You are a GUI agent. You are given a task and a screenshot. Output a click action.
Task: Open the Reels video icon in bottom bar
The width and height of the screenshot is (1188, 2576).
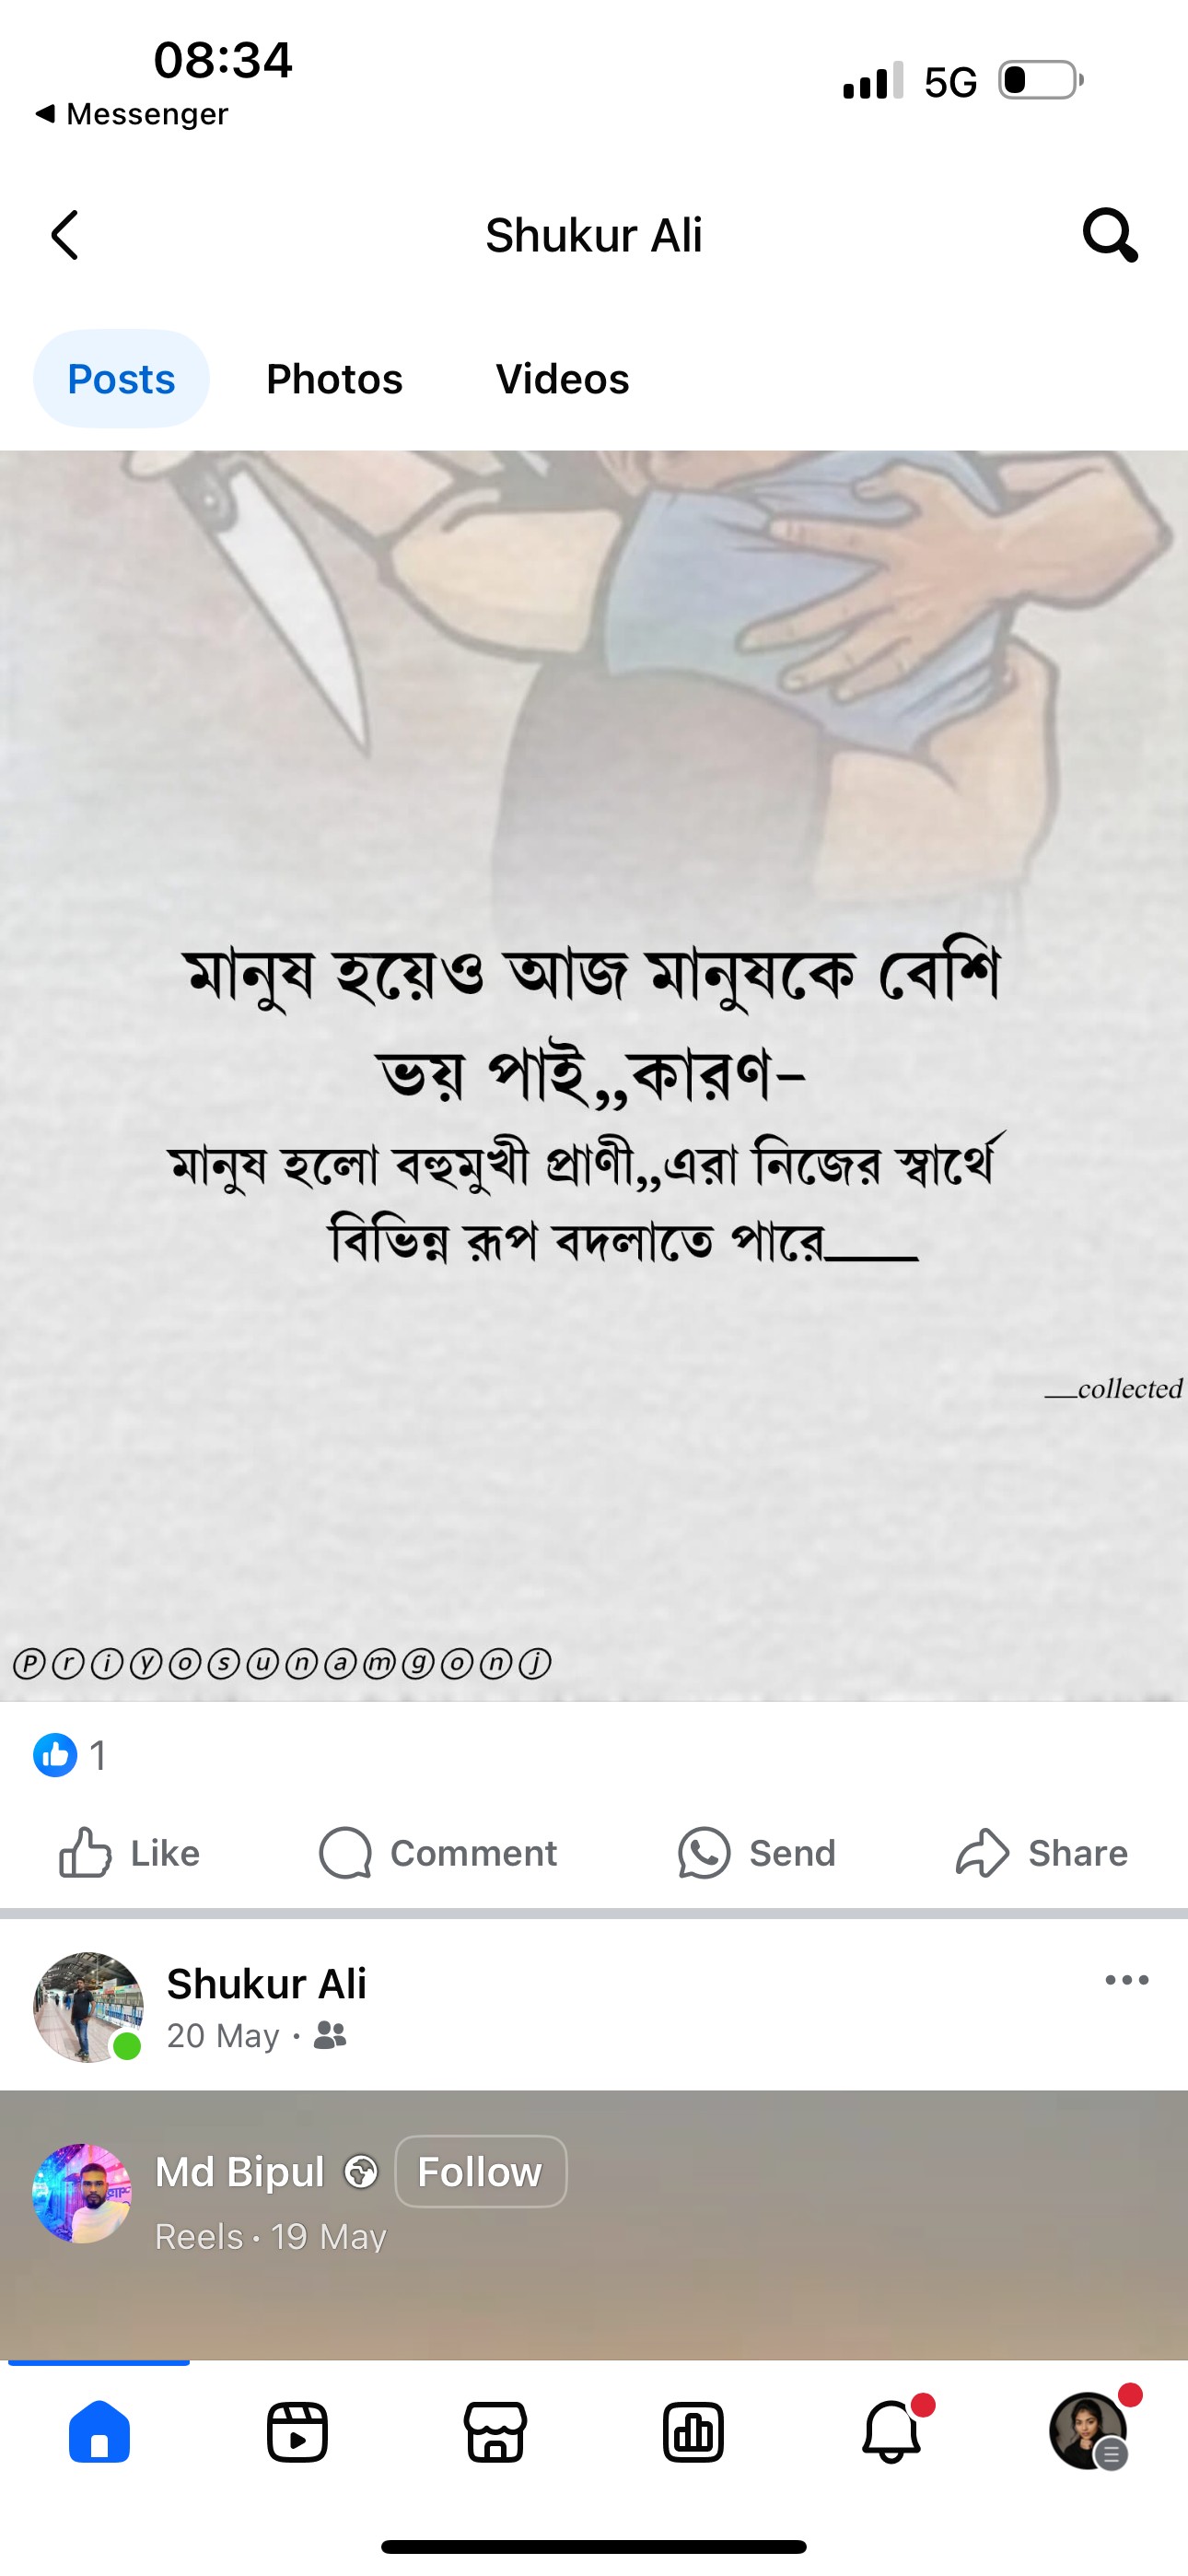[297, 2431]
